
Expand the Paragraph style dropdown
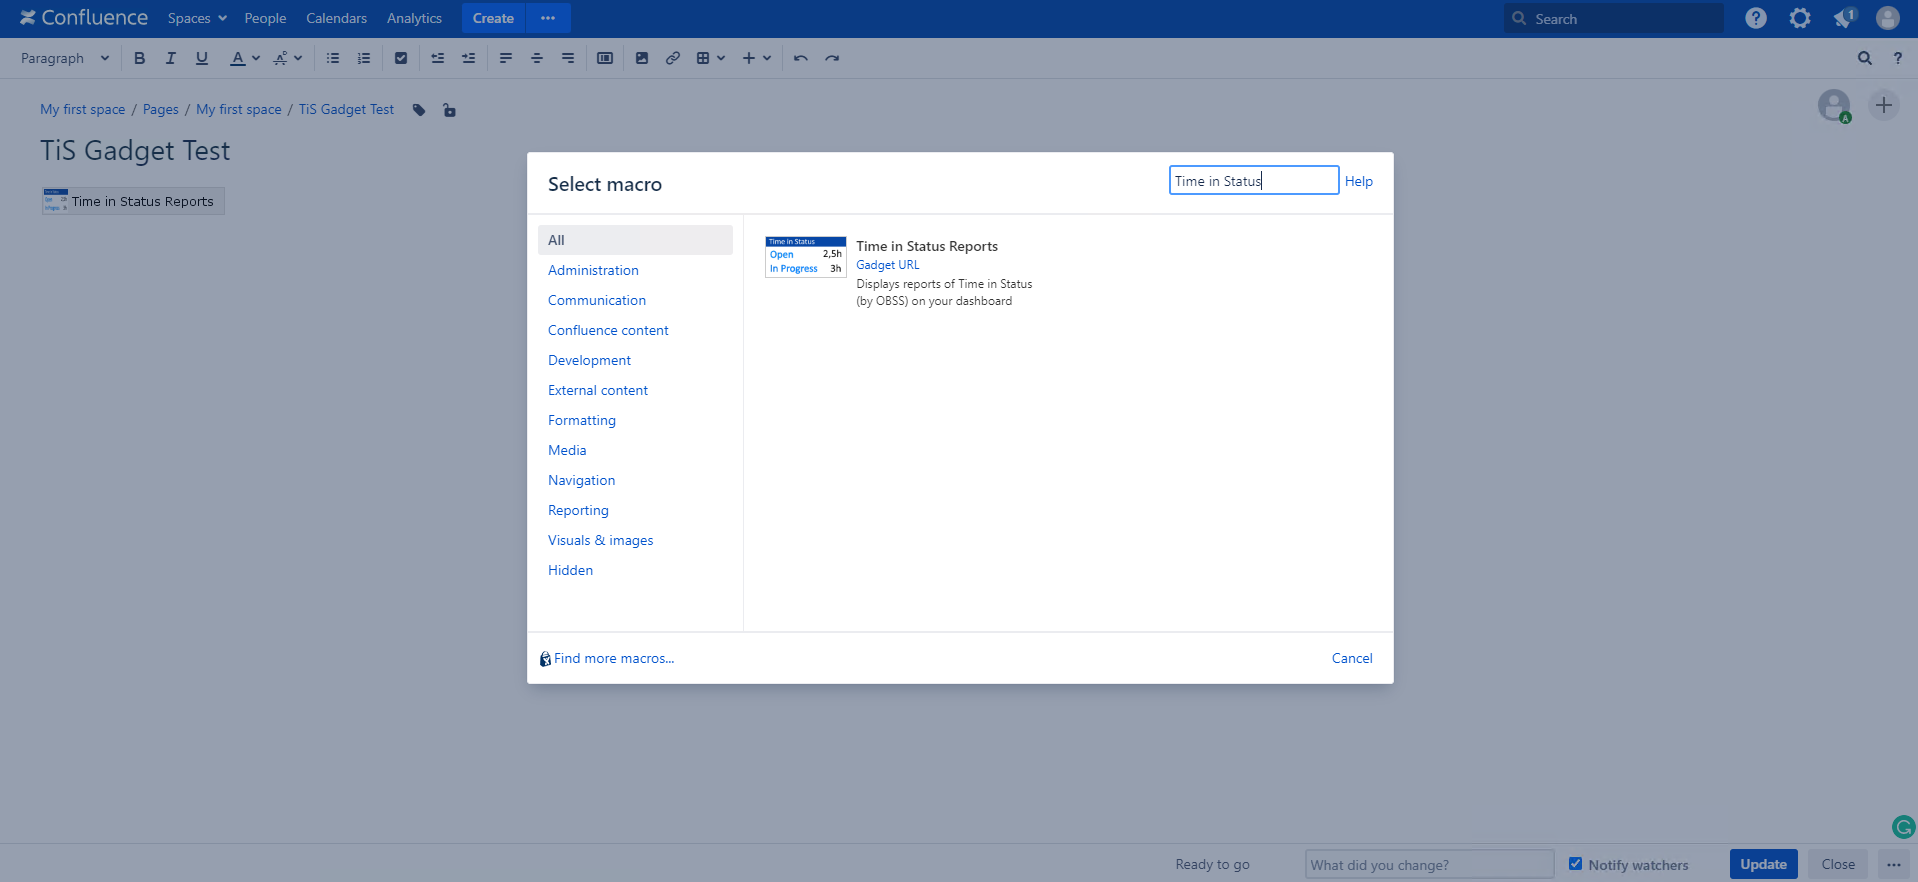tap(65, 58)
